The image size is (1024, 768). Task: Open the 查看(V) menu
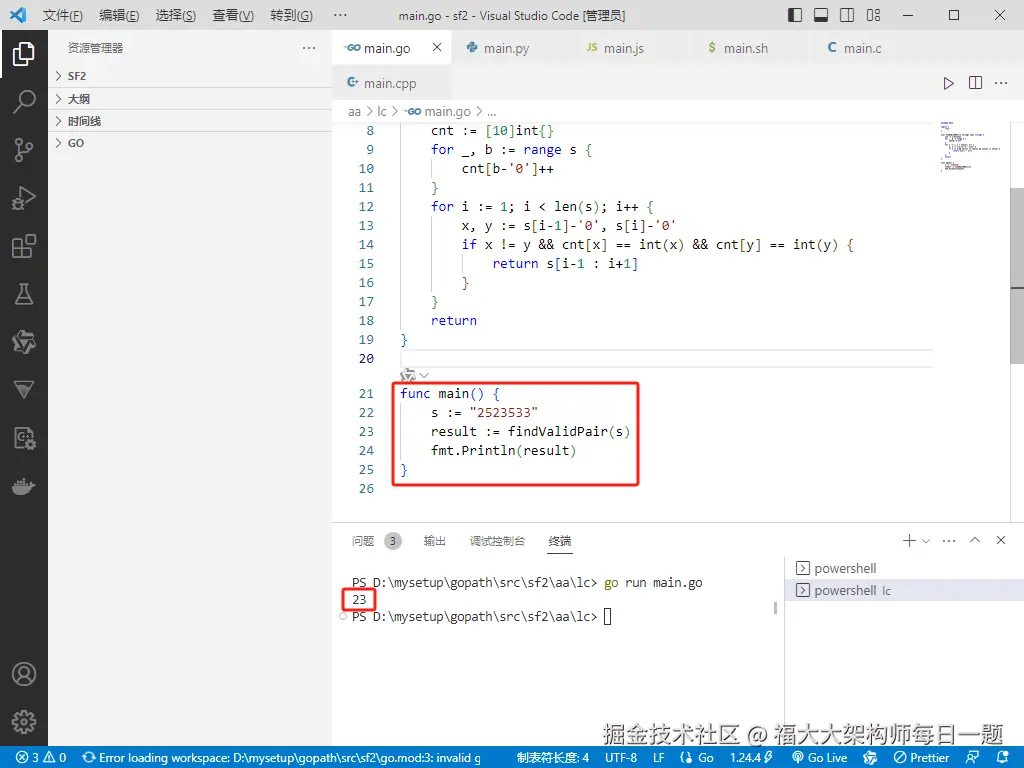[x=233, y=15]
